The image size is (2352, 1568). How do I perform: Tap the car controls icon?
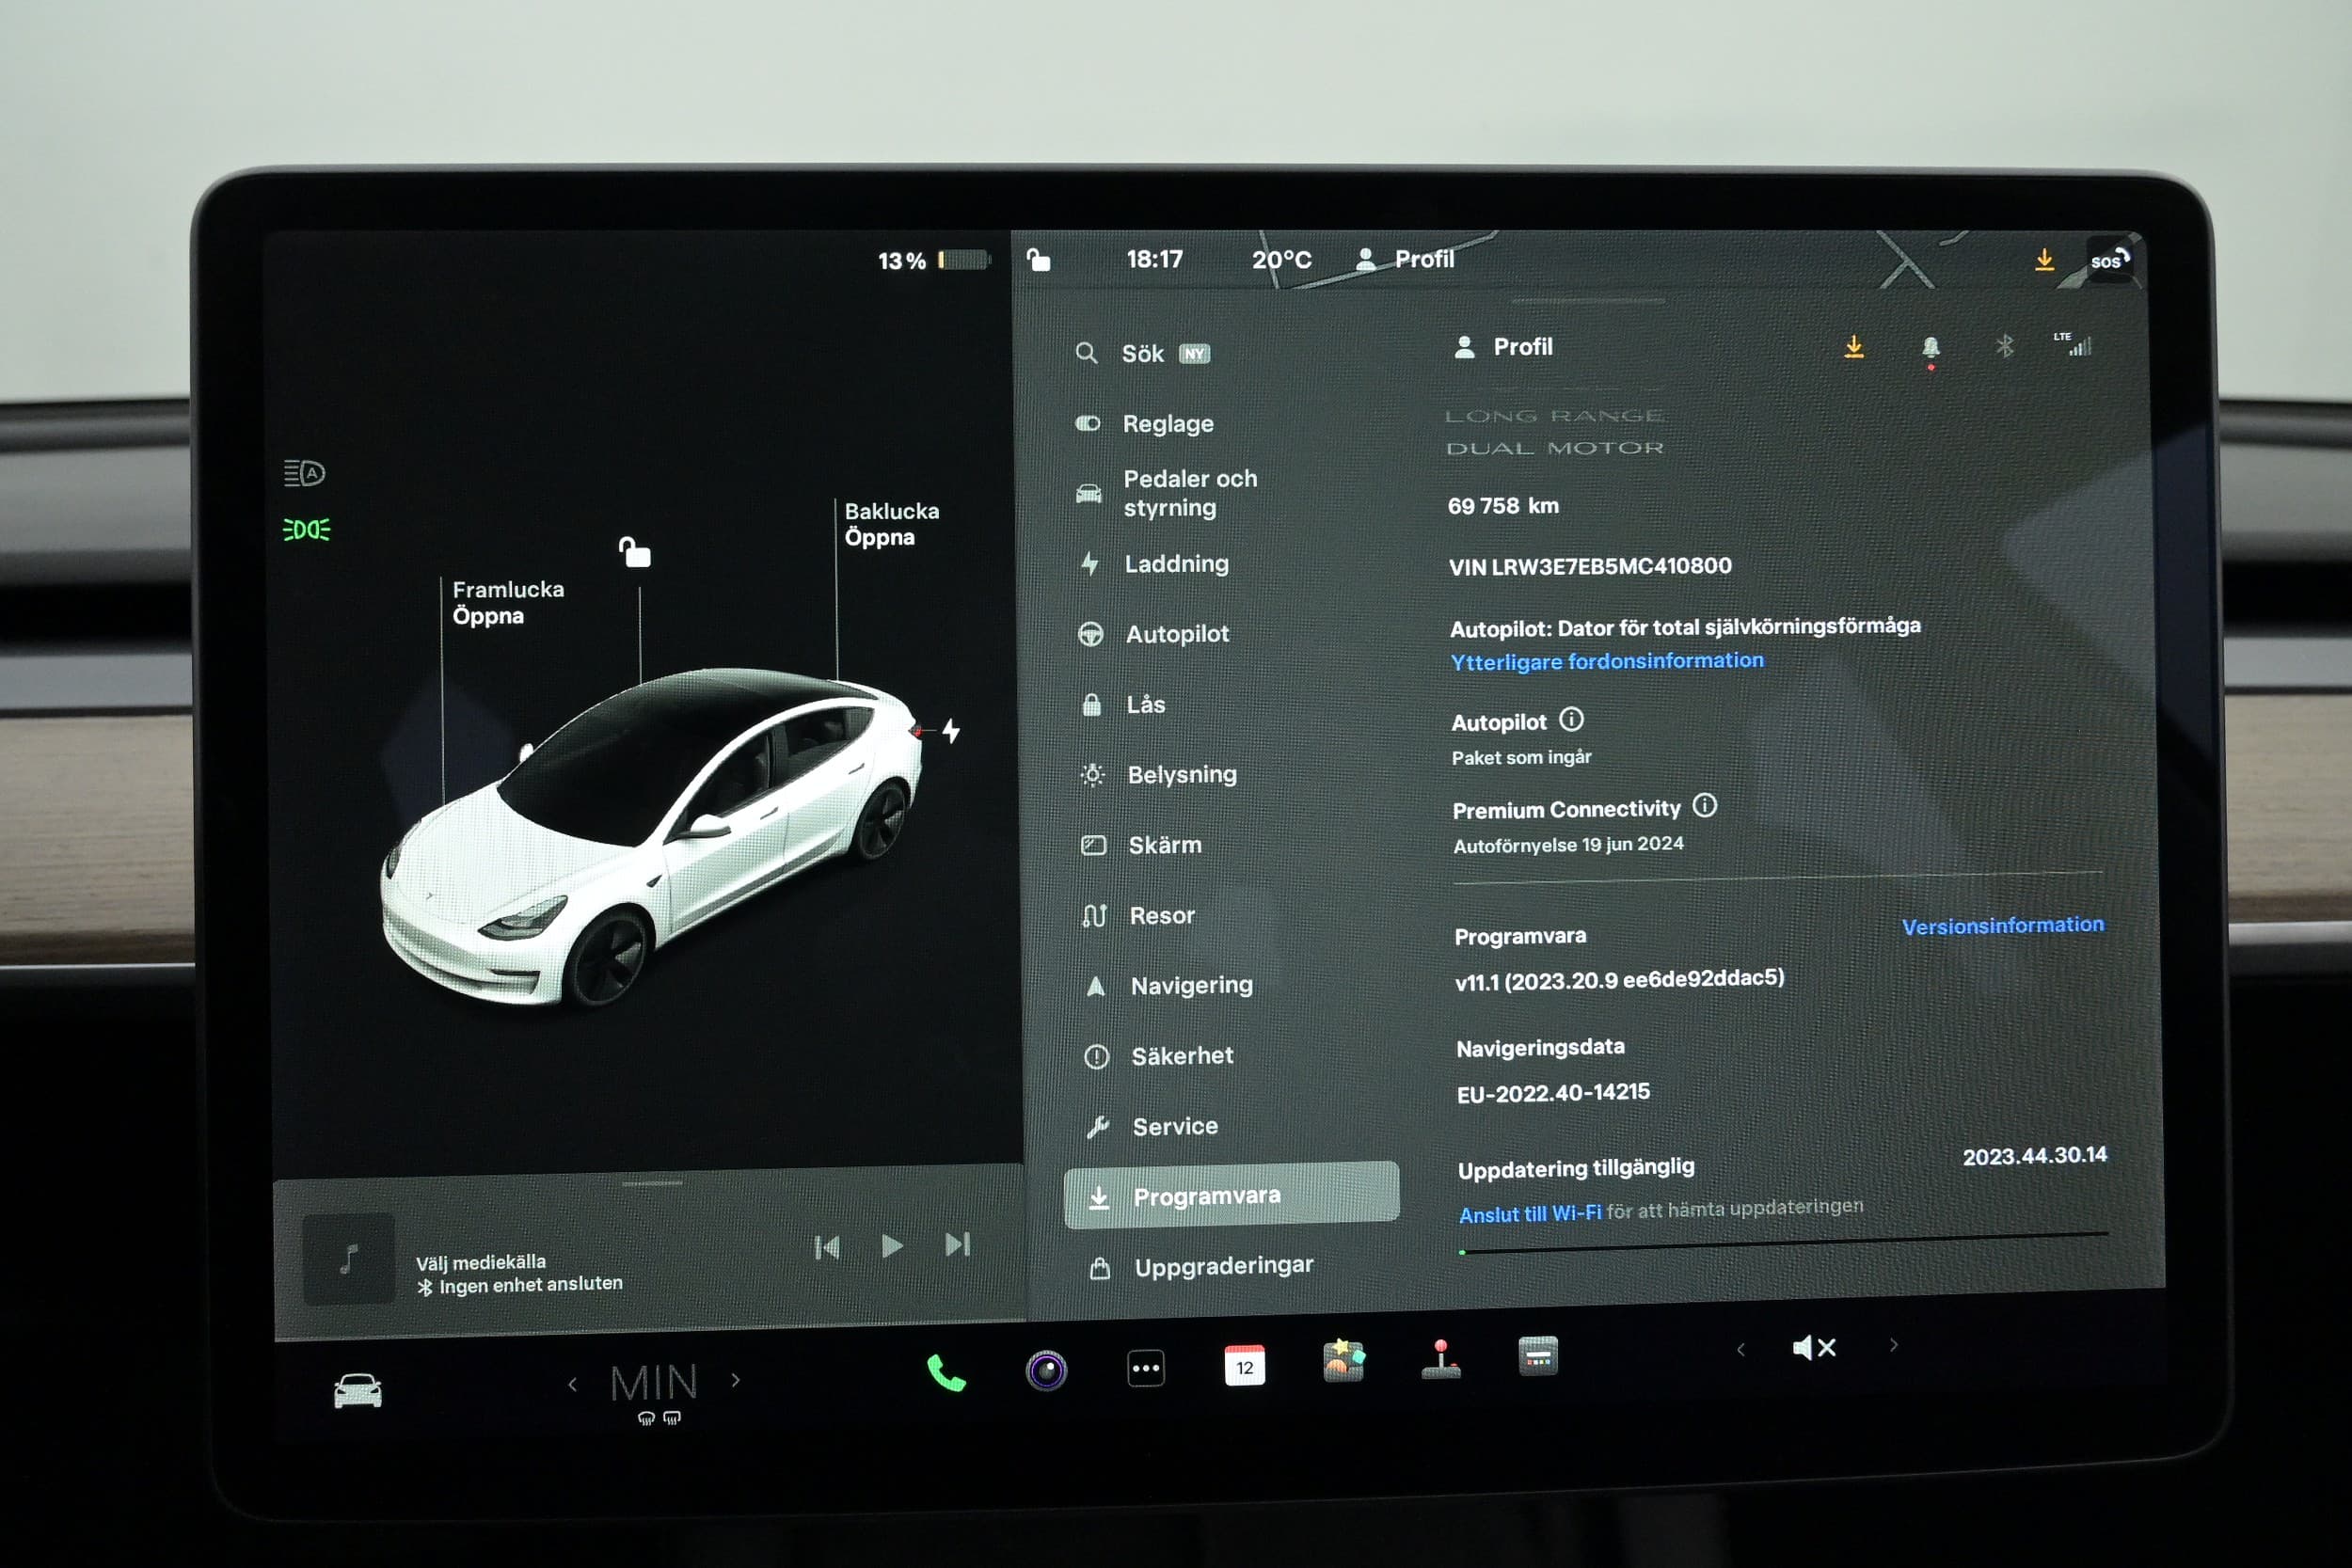pyautogui.click(x=357, y=1391)
